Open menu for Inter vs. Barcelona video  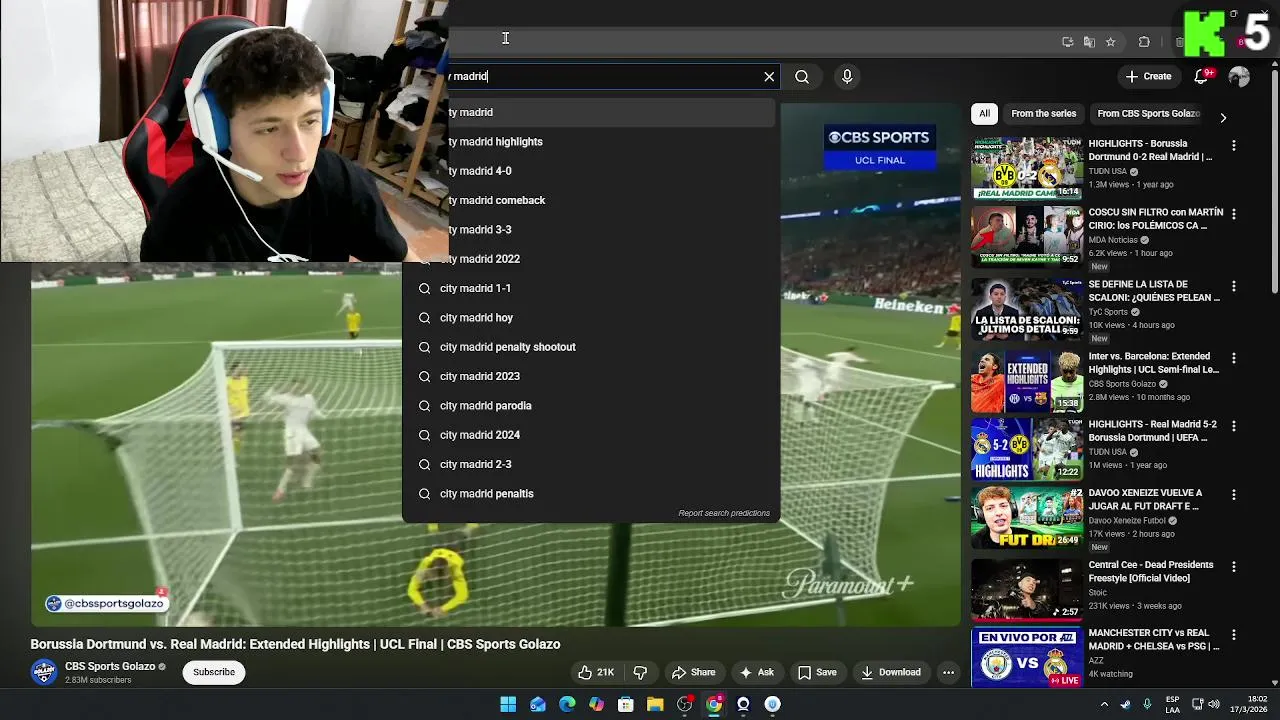(x=1233, y=358)
